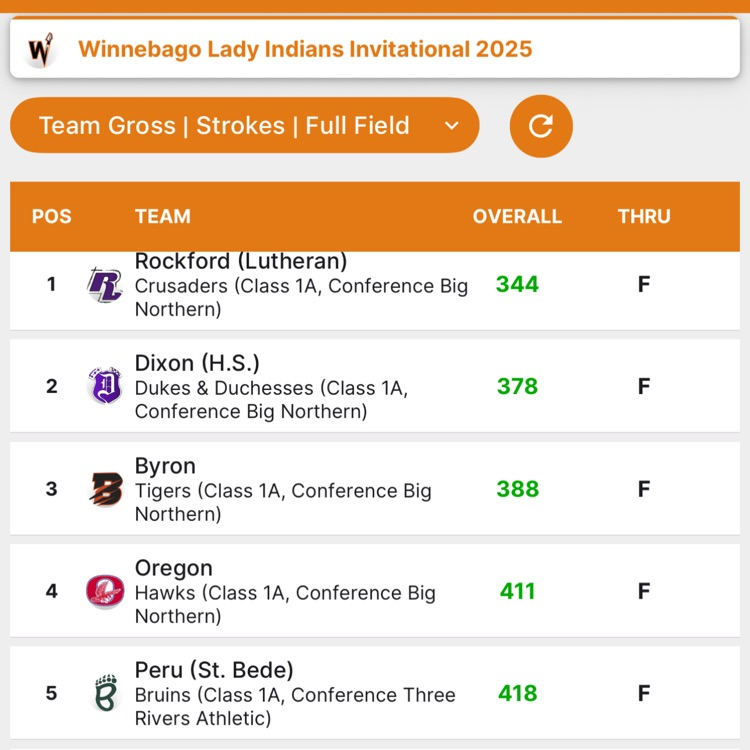This screenshot has height=750, width=750.
Task: Click the Dixon Dukes shield logo
Action: (x=105, y=386)
